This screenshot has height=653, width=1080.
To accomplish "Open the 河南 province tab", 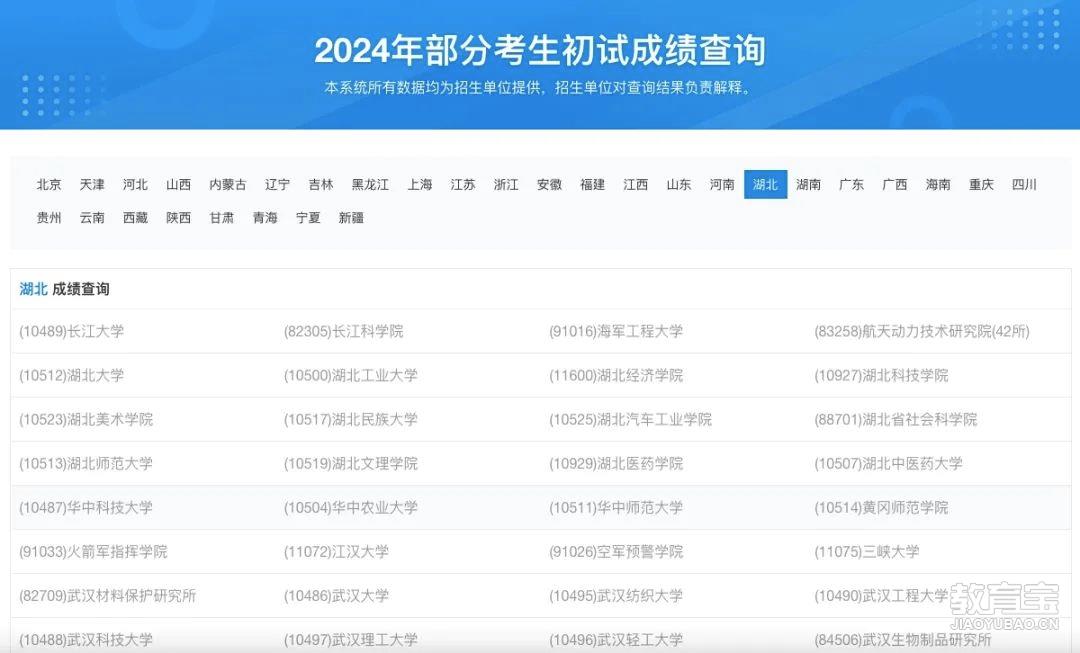I will pyautogui.click(x=723, y=185).
